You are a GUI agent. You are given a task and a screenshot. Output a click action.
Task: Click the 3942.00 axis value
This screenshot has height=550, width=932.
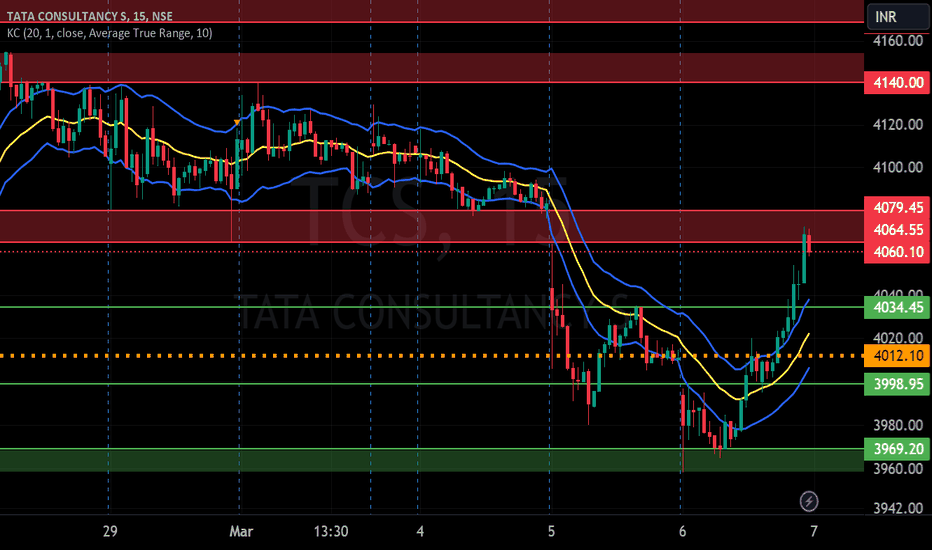898,508
